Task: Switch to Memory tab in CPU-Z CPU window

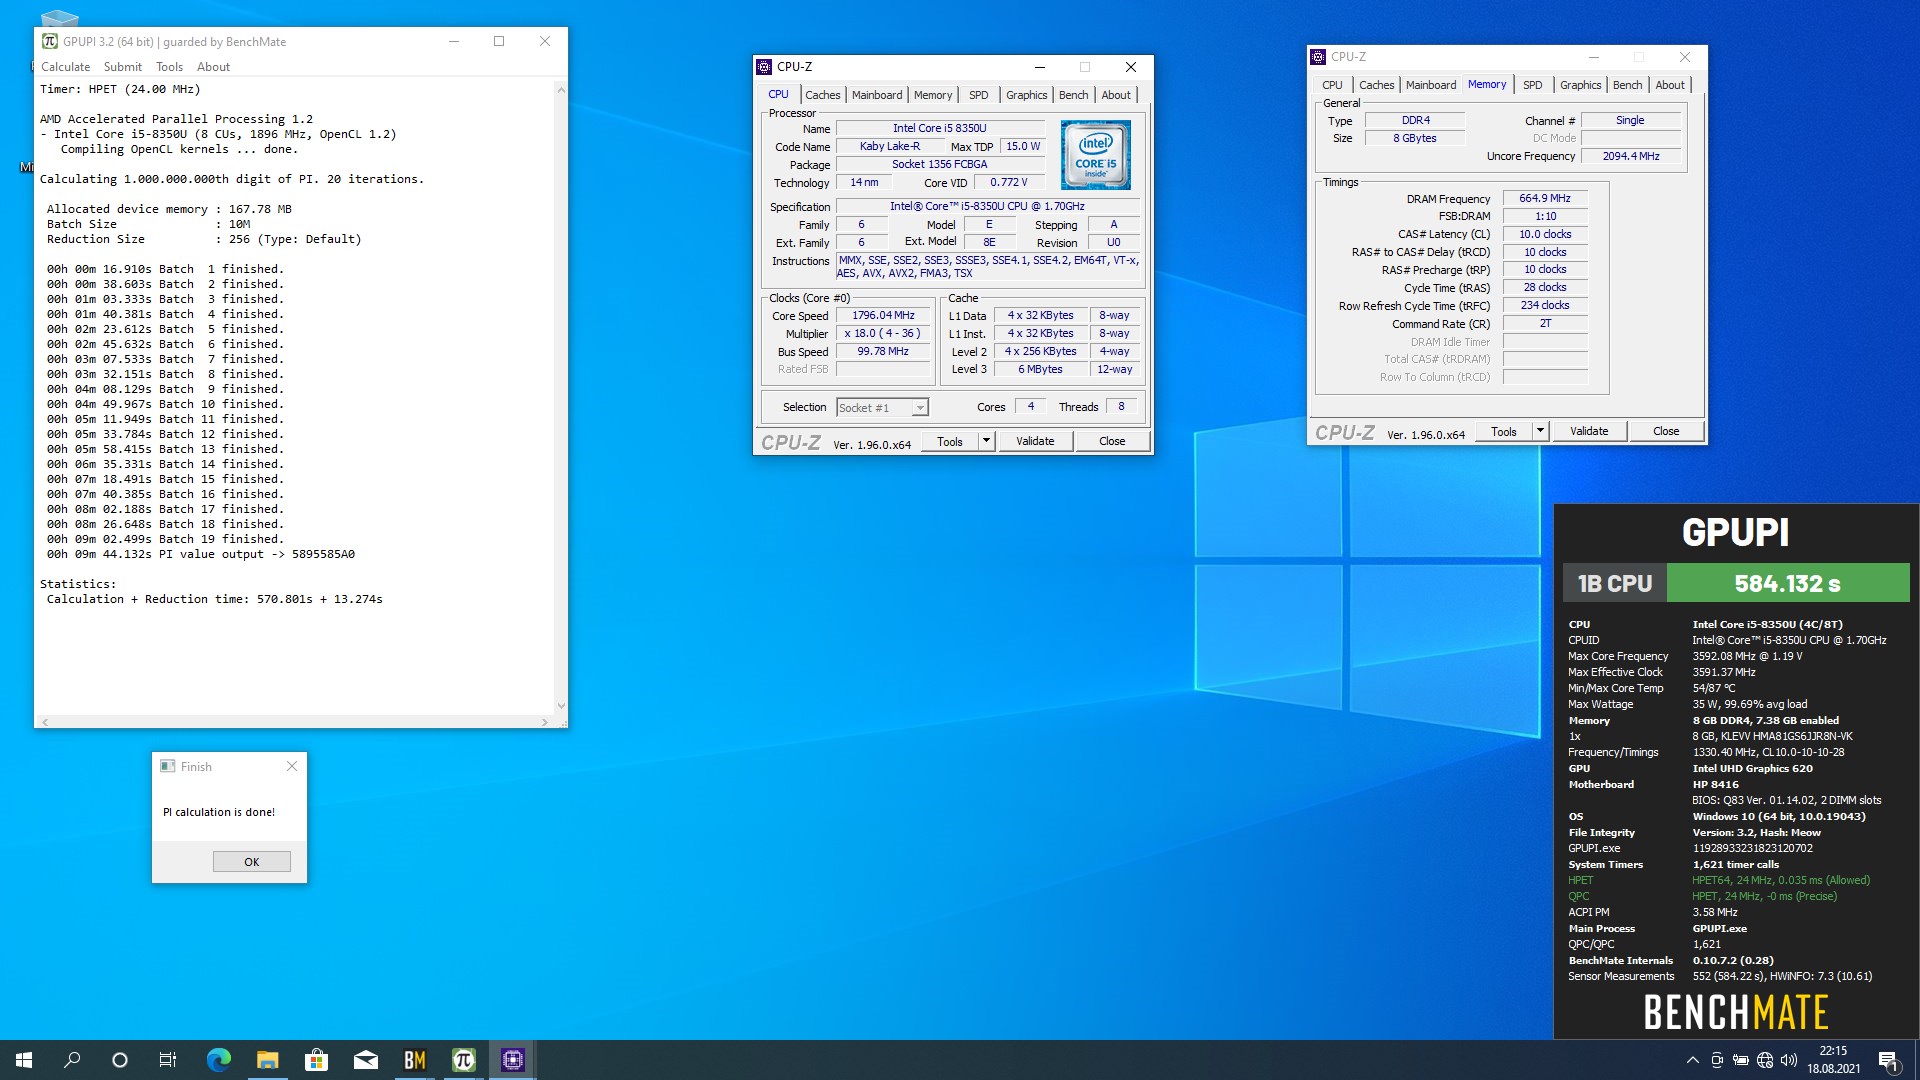Action: coord(933,95)
